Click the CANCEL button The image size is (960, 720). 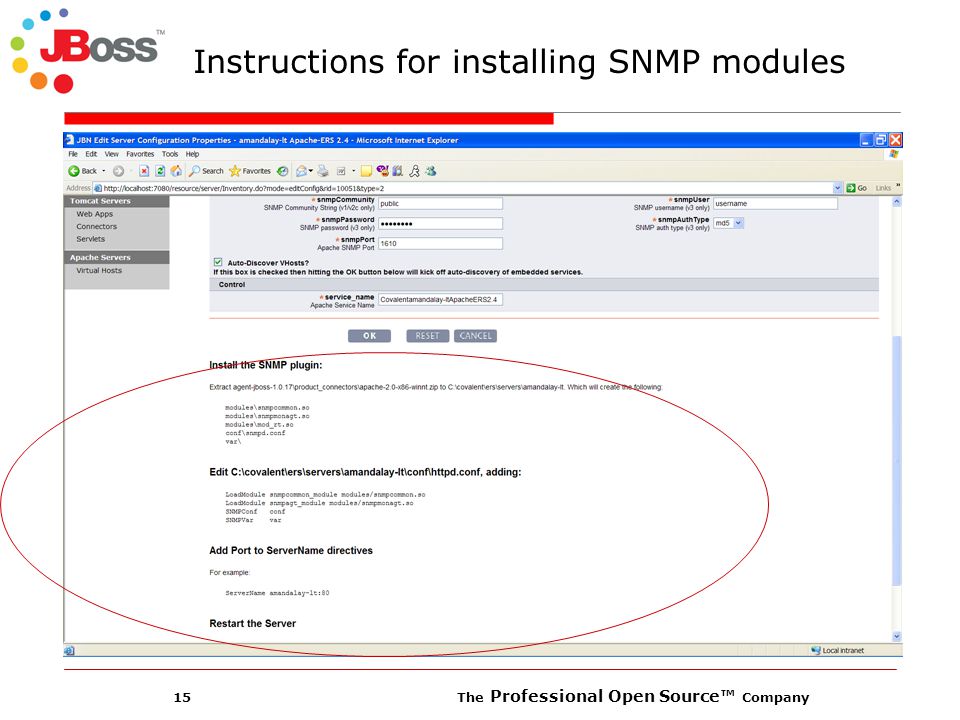pos(475,336)
